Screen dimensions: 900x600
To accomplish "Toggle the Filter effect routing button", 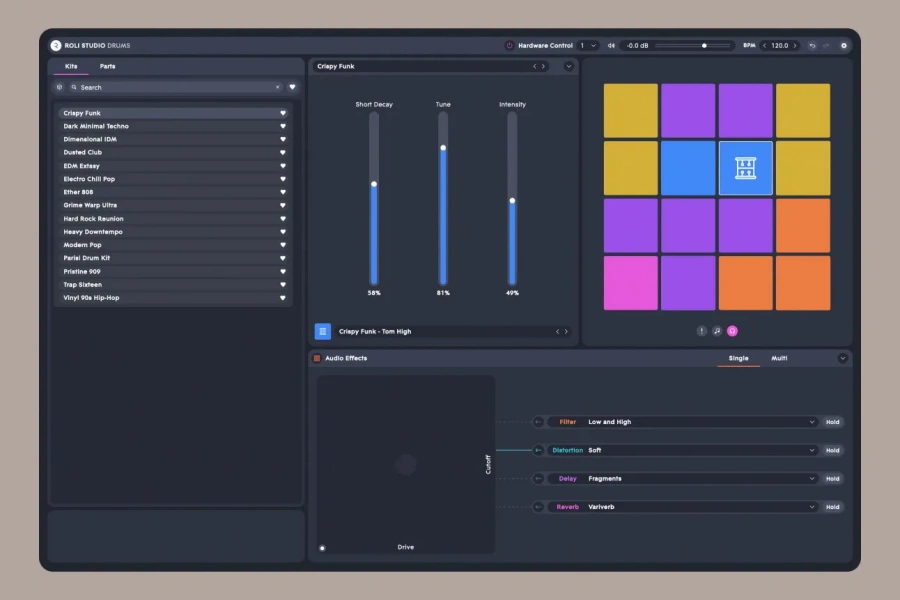I will (538, 422).
